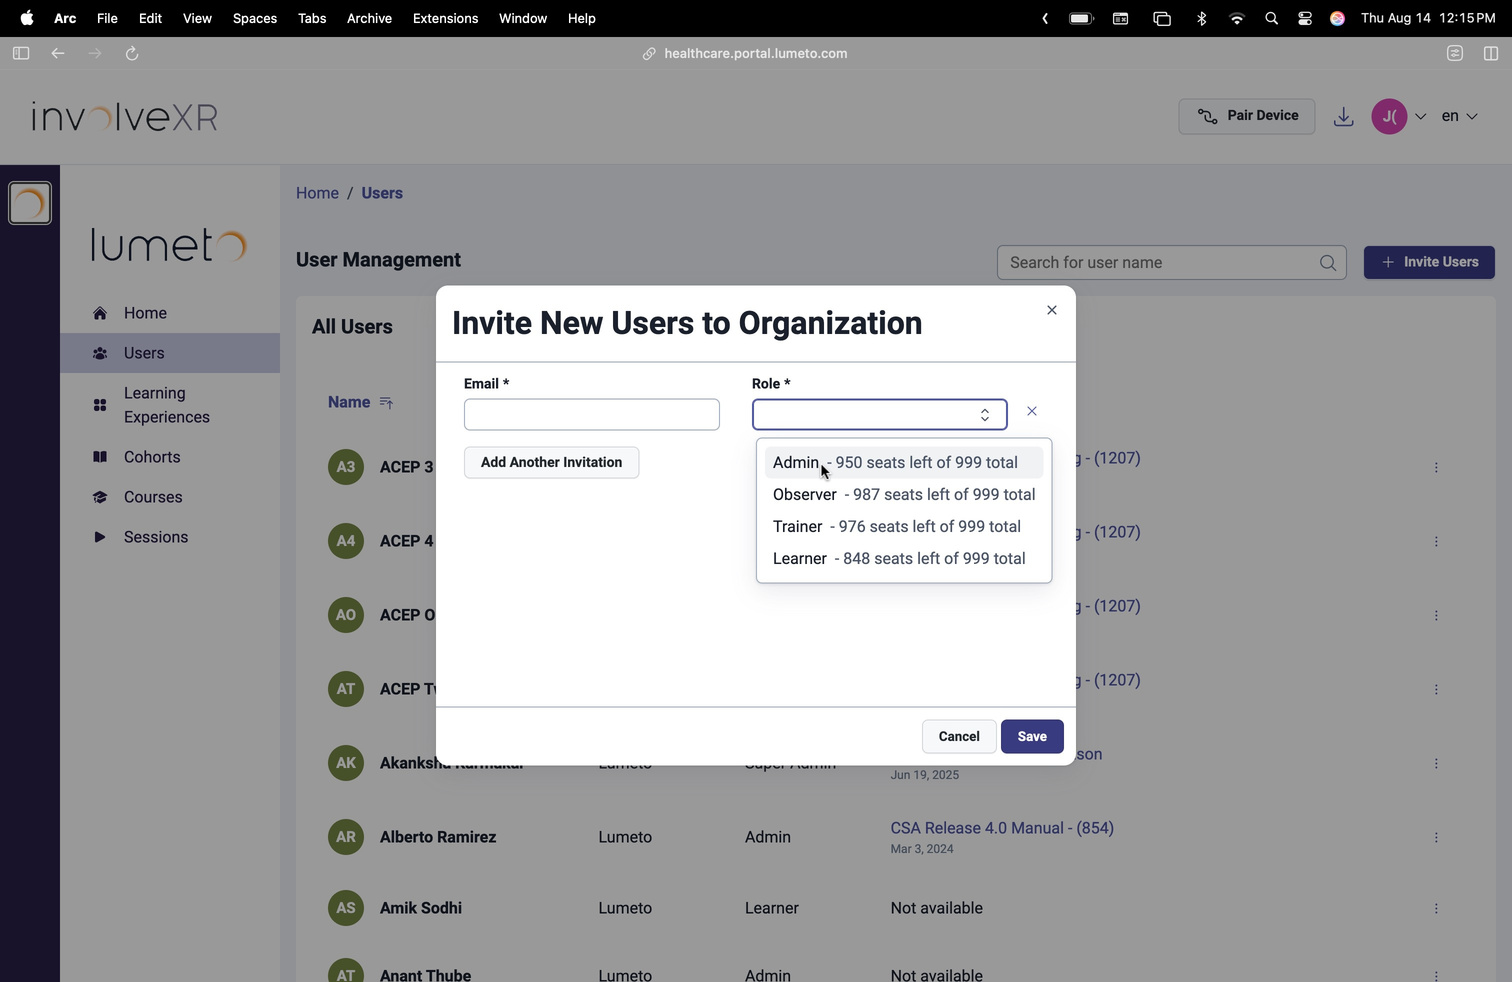Expand the en language dropdown
1512x982 pixels.
pyautogui.click(x=1459, y=116)
